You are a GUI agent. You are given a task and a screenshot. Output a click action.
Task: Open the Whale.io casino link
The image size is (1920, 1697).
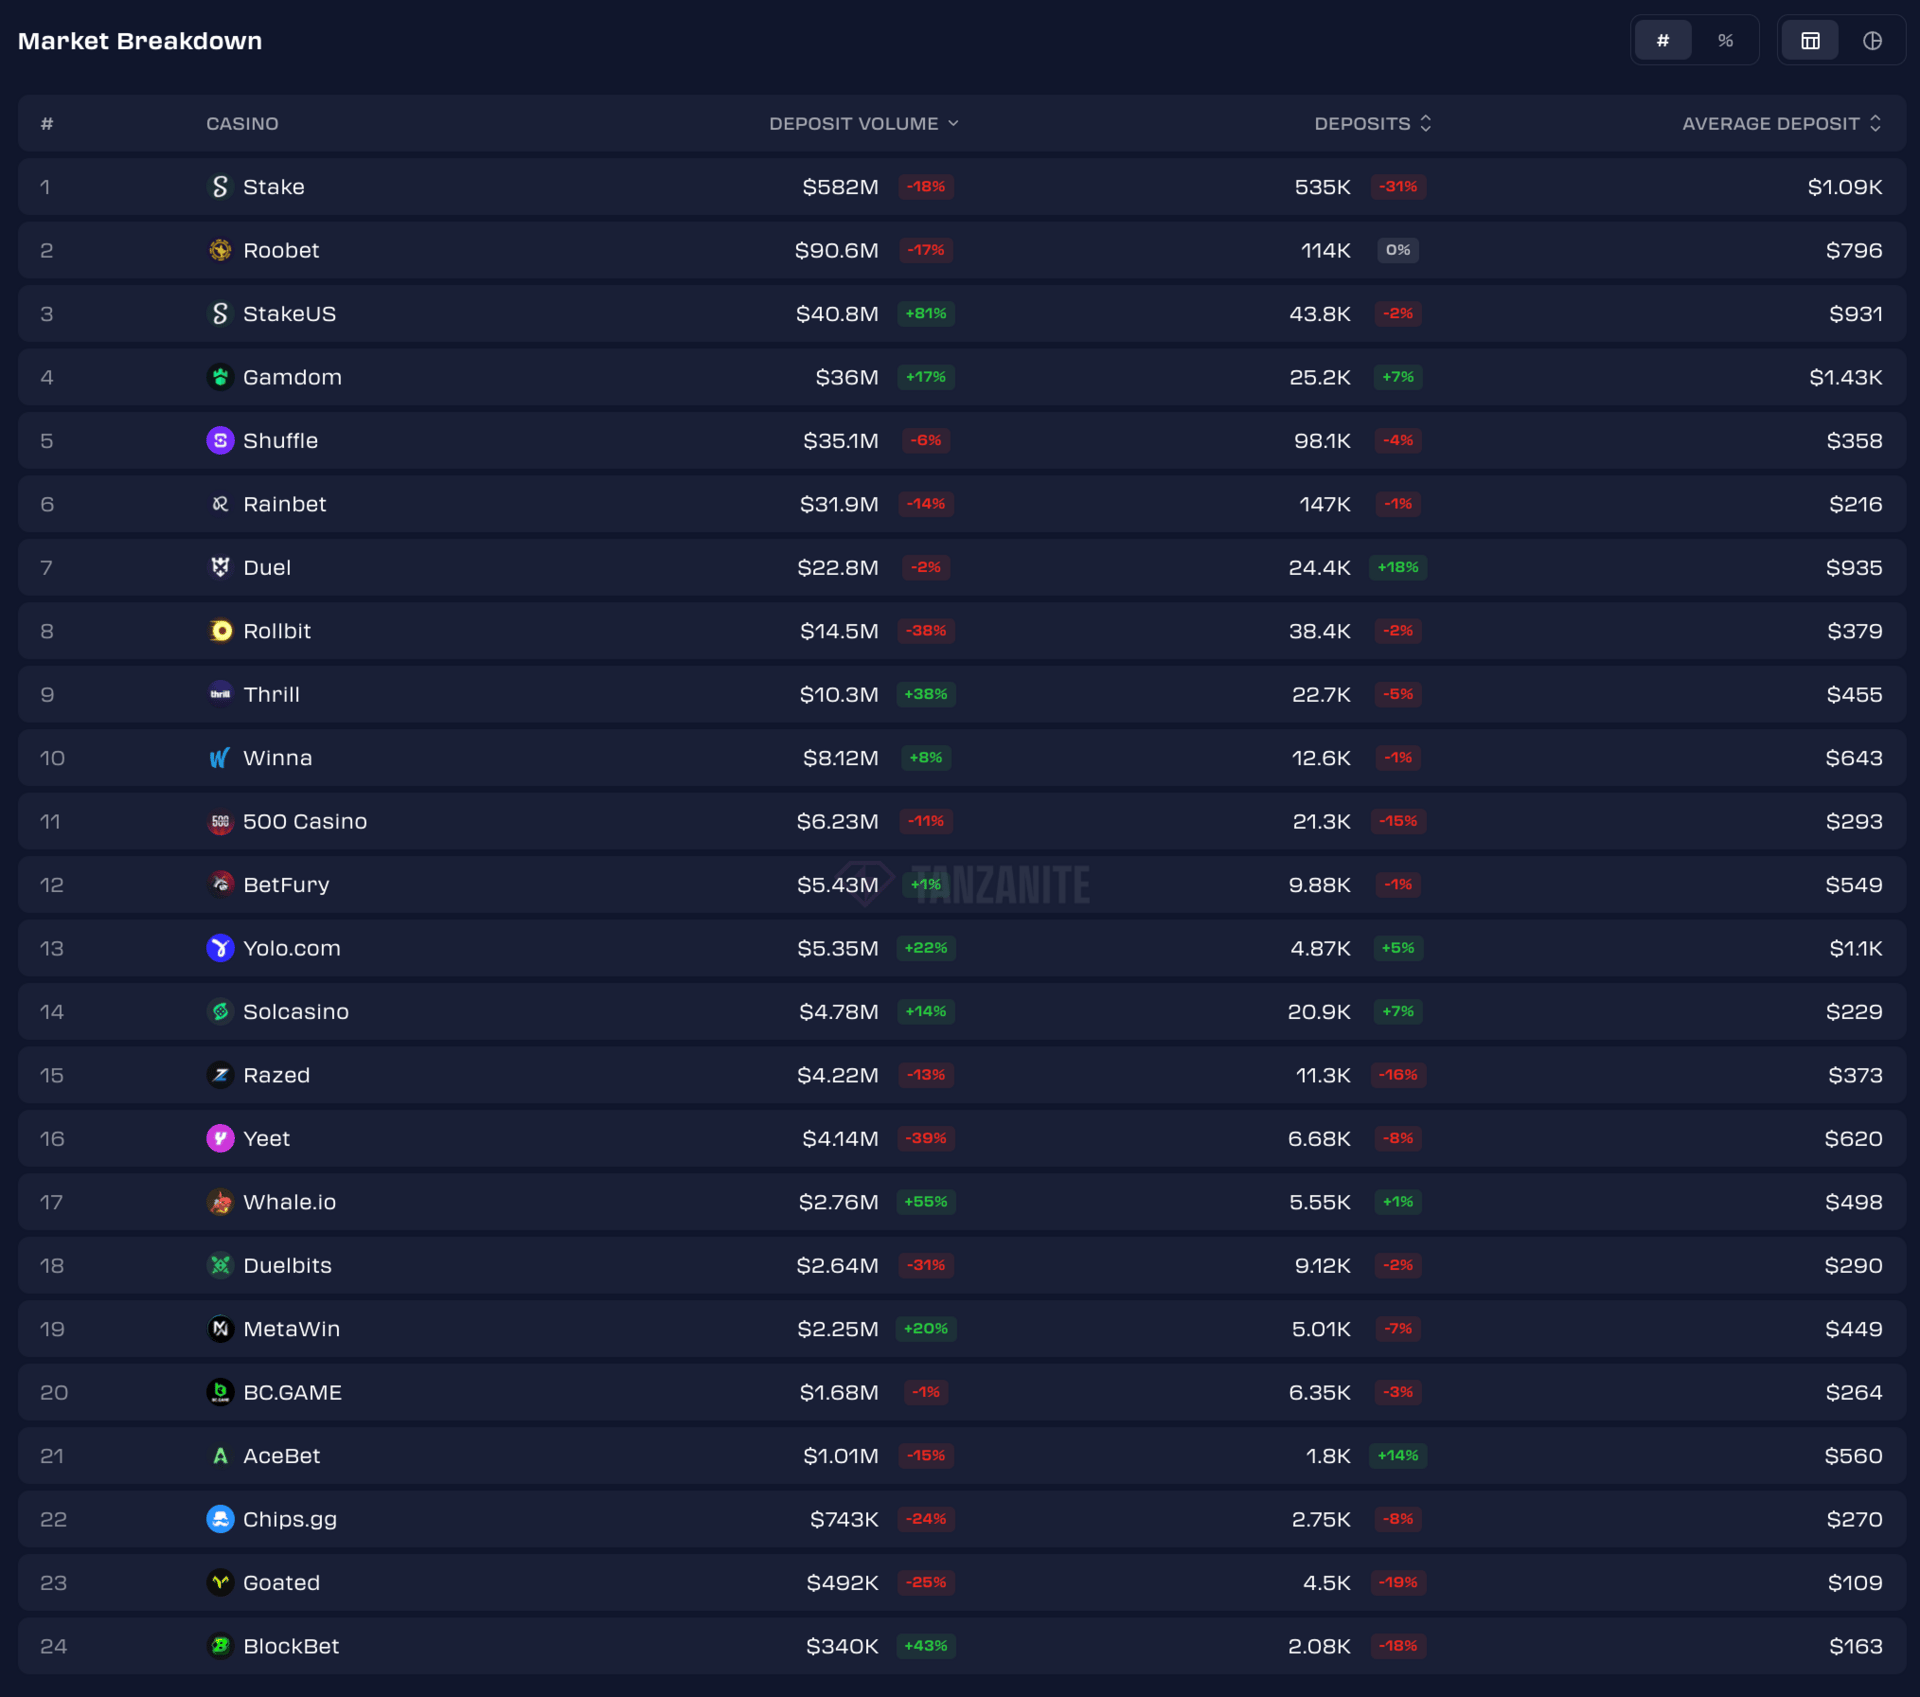(x=289, y=1202)
